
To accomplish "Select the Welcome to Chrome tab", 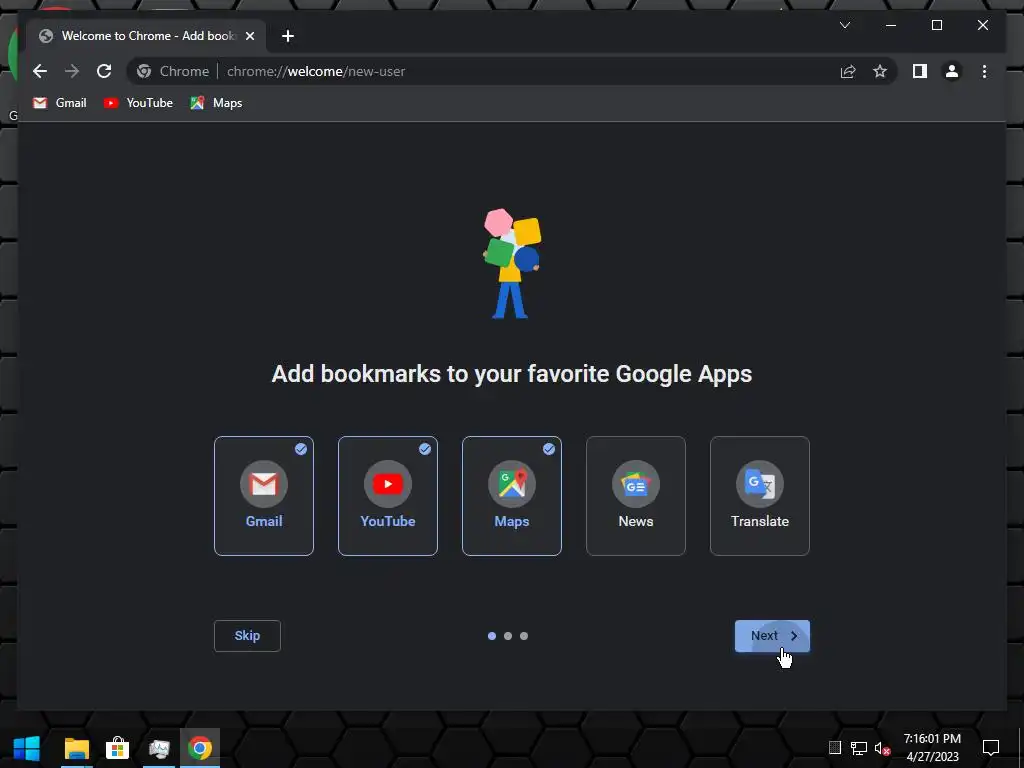I will [146, 36].
